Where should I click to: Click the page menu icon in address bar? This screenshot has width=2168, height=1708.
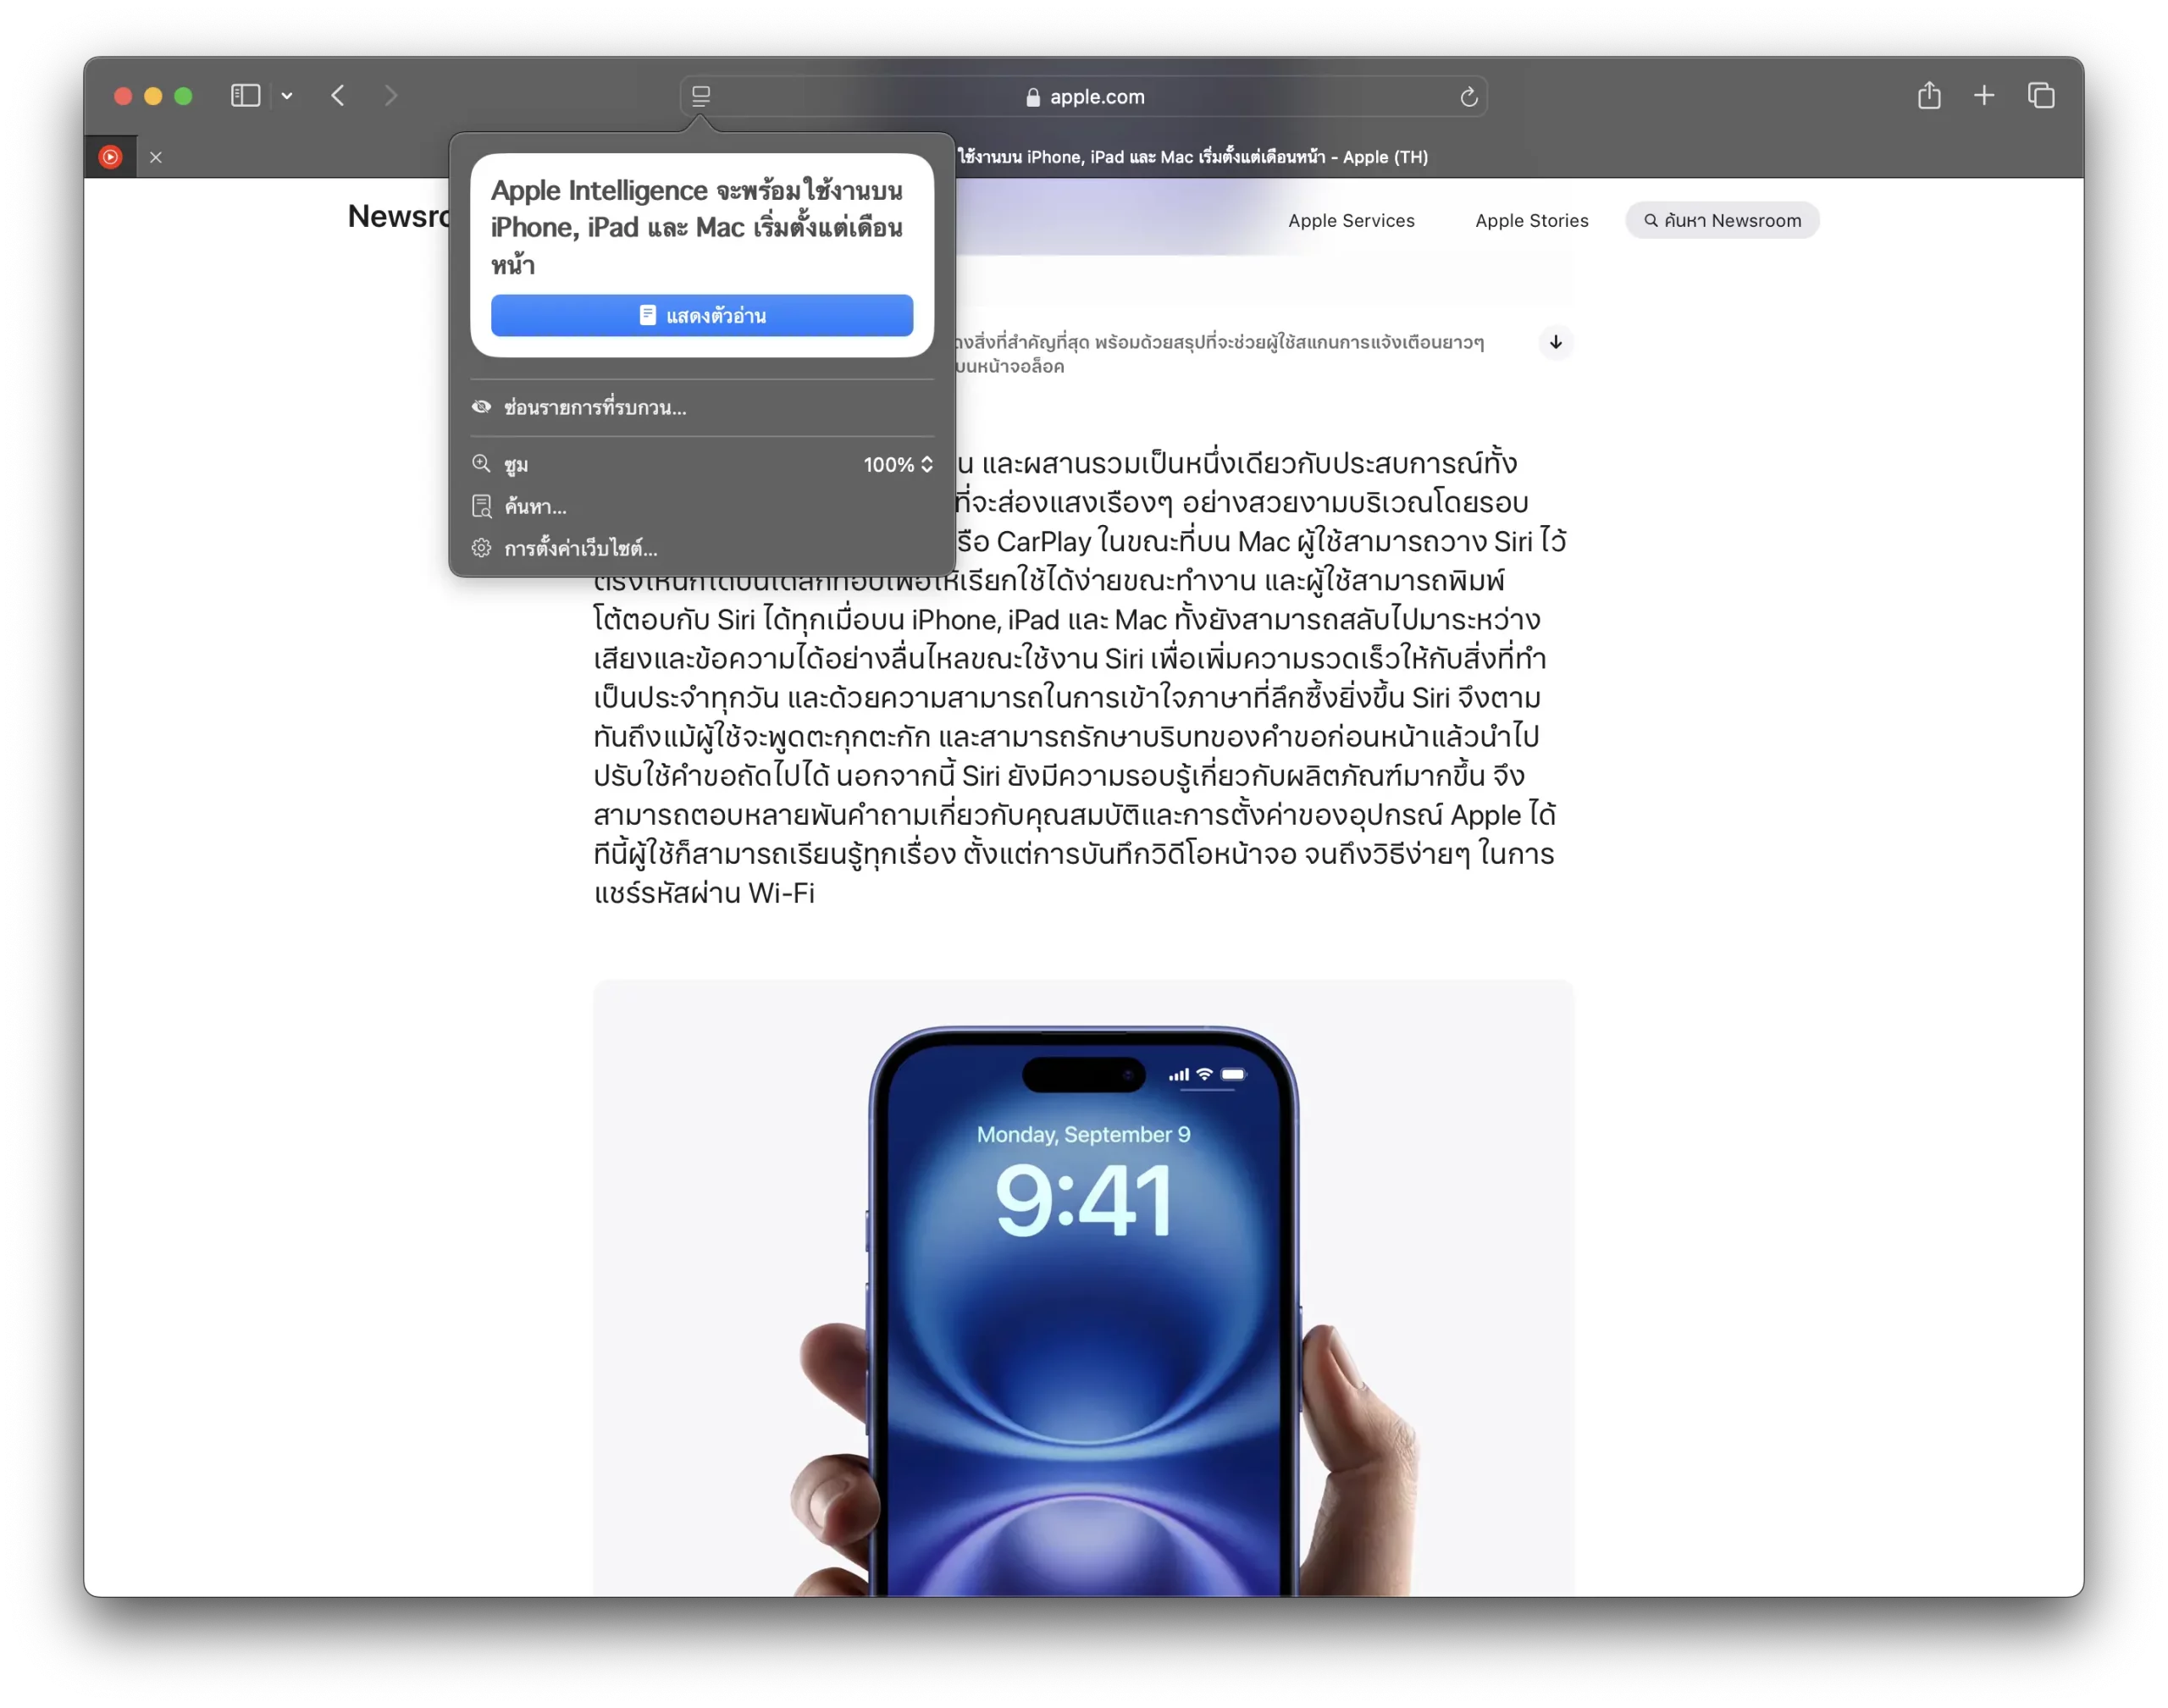701,97
